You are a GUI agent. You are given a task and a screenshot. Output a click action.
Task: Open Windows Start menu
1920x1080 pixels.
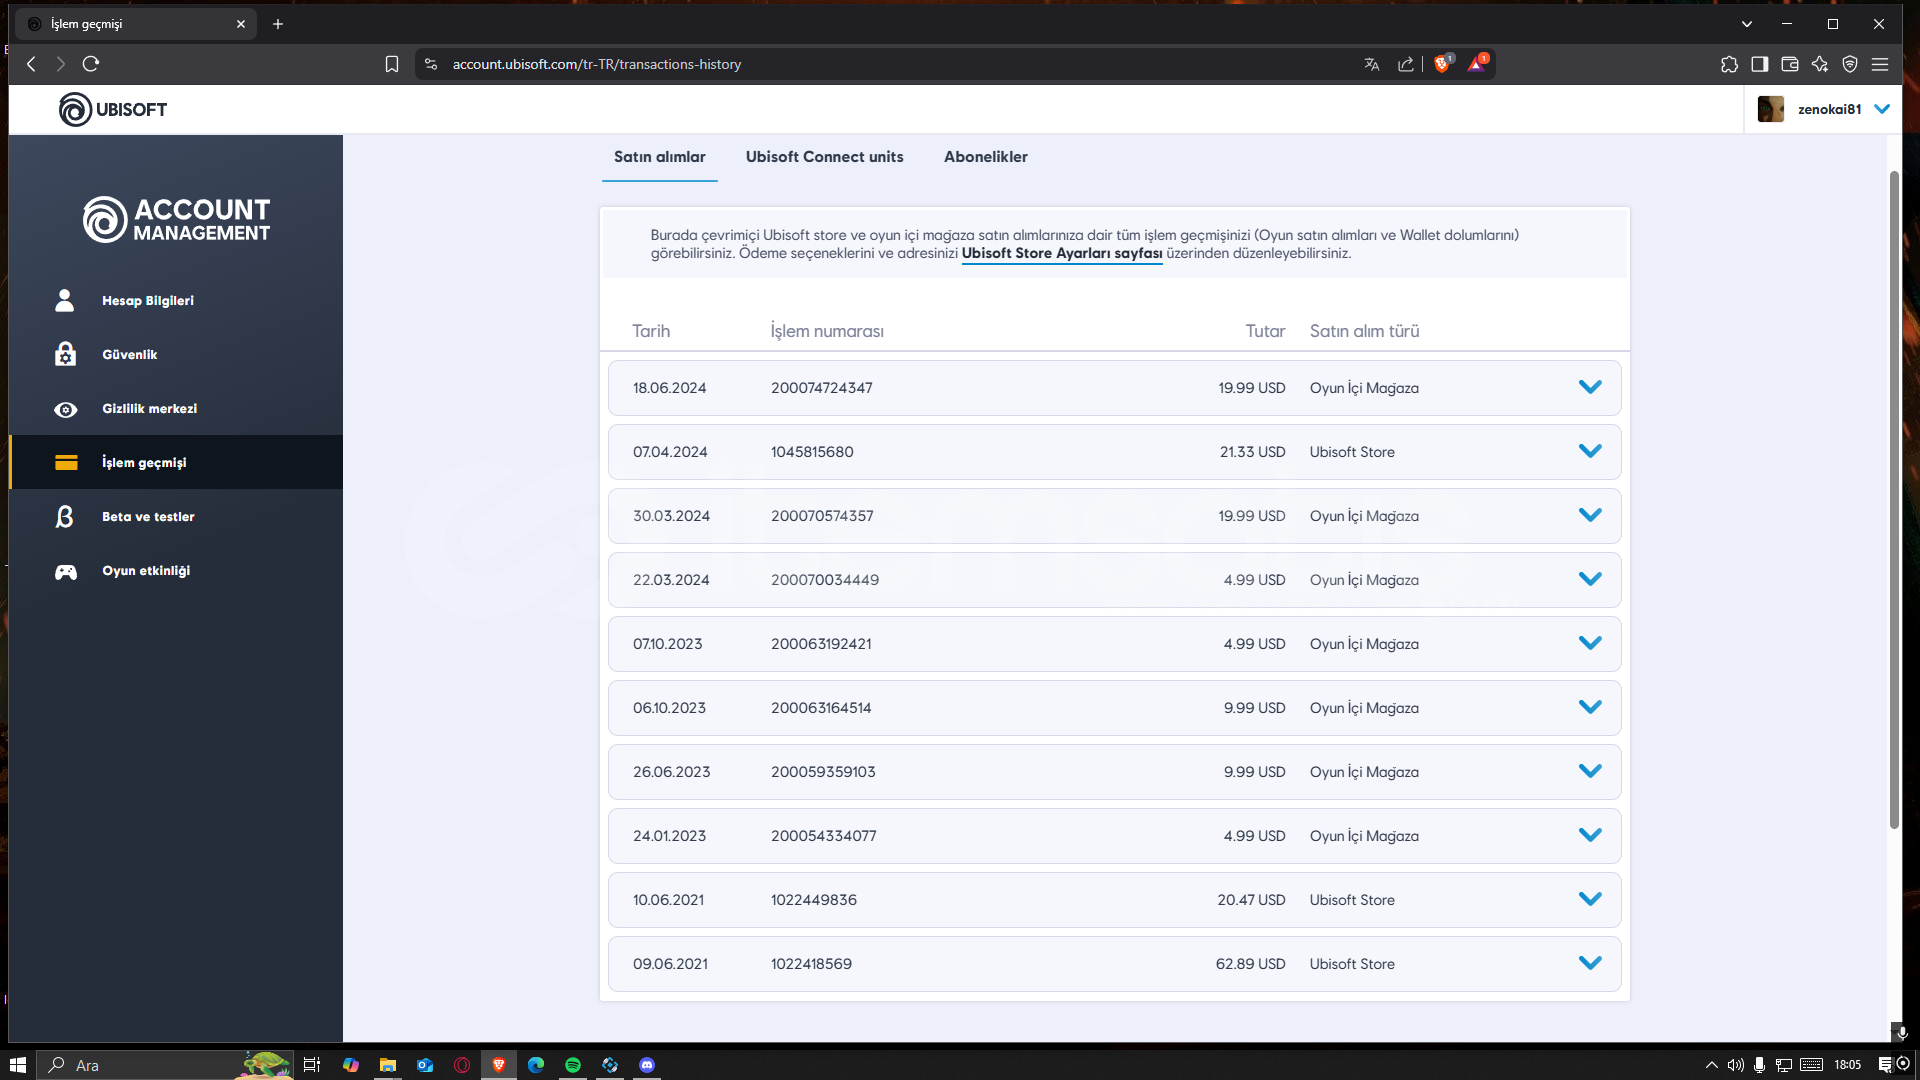pyautogui.click(x=18, y=1065)
